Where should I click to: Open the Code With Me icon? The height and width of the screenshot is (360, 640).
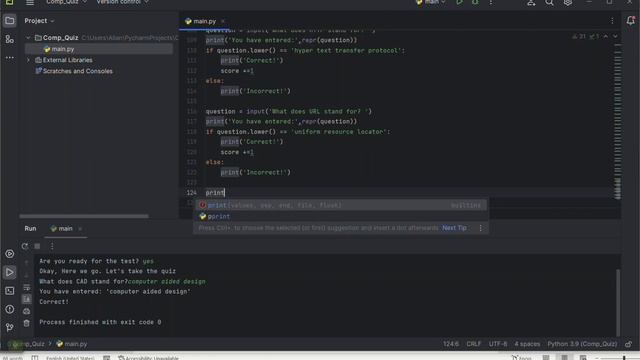point(531,2)
